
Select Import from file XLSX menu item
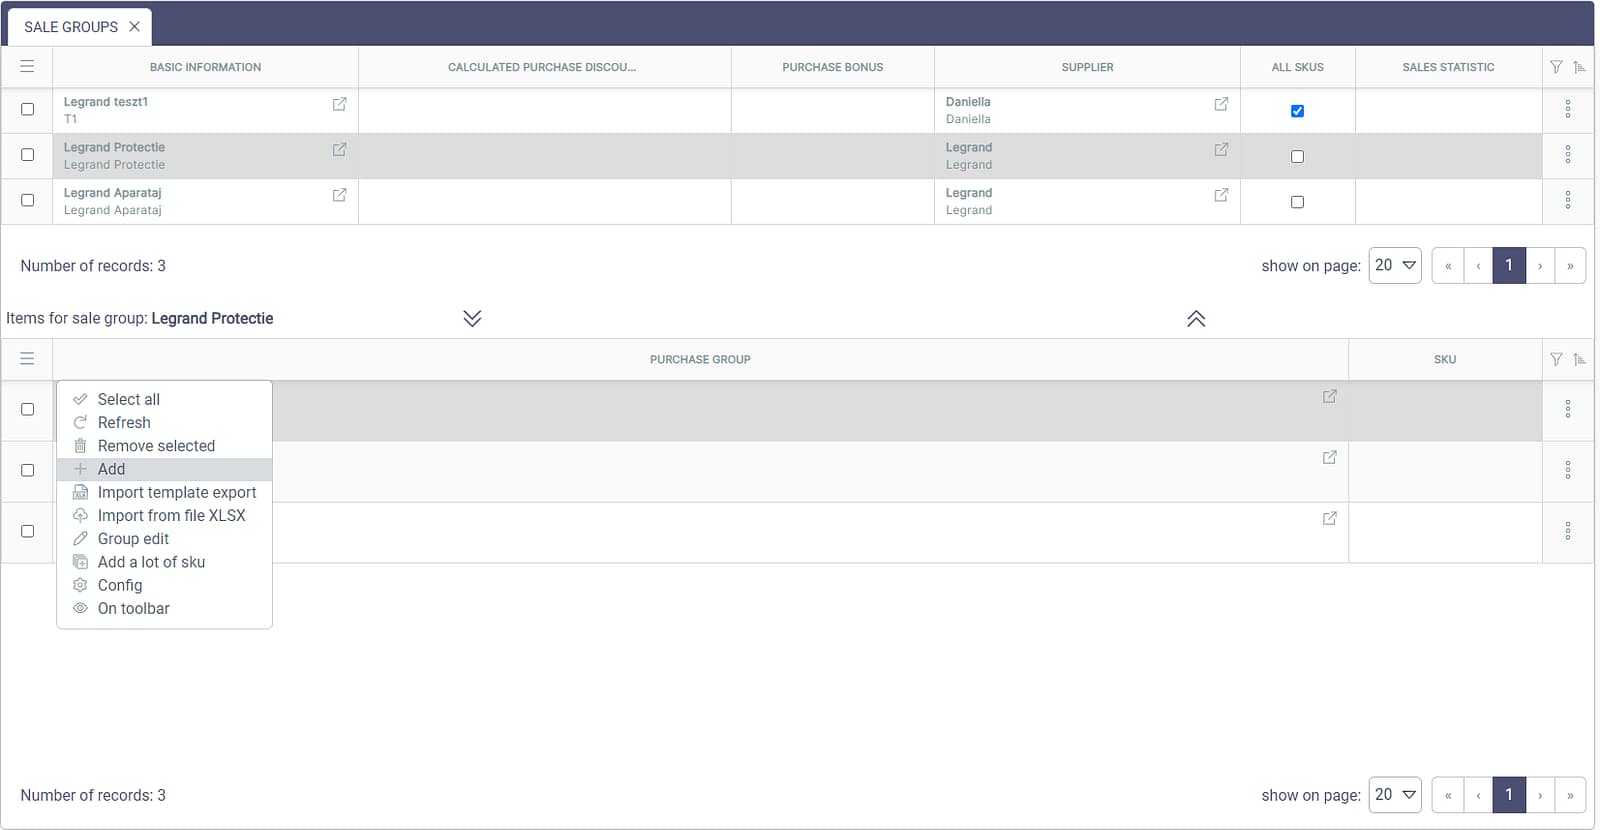pyautogui.click(x=171, y=516)
